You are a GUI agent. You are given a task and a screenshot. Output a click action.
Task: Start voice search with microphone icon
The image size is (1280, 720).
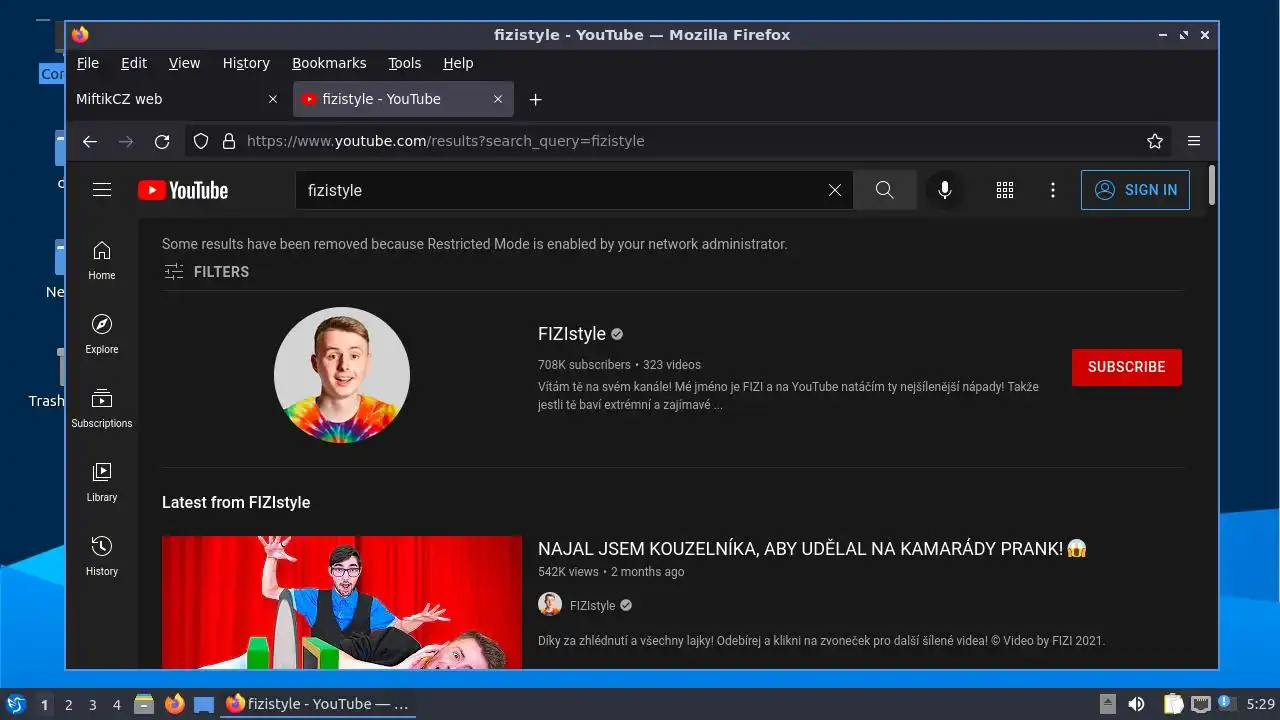(944, 190)
